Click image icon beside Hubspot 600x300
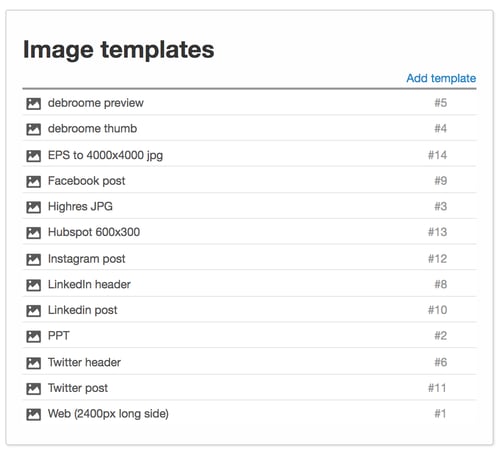 click(x=34, y=233)
